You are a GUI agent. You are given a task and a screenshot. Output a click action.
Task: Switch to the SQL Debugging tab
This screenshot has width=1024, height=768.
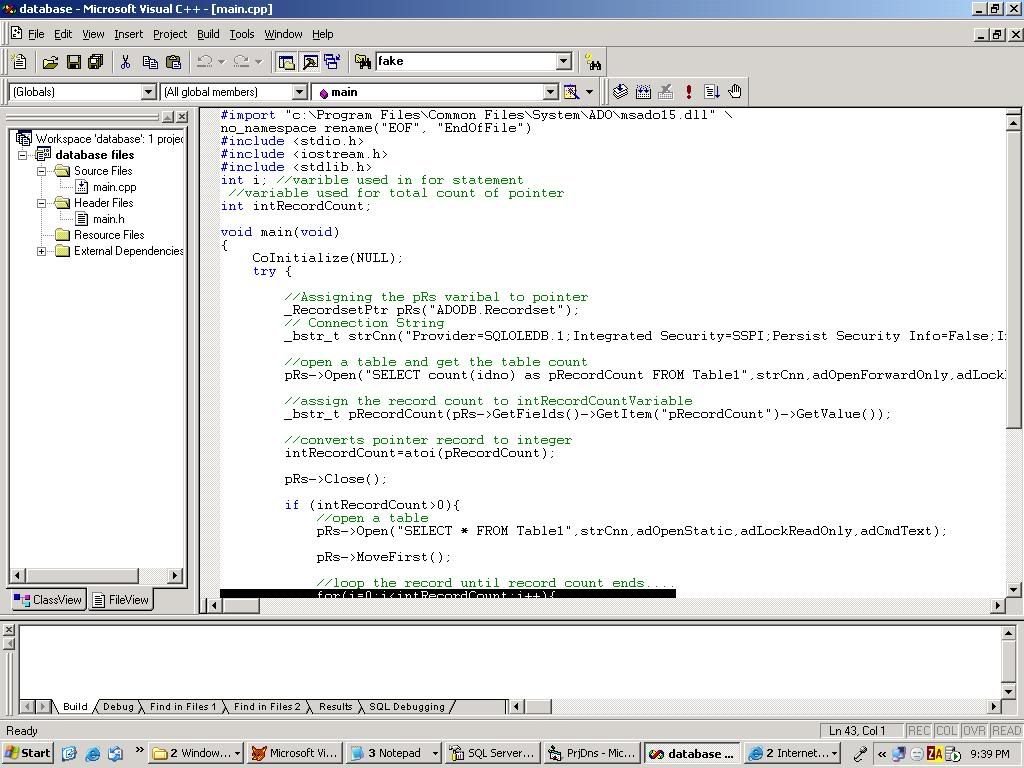(407, 707)
